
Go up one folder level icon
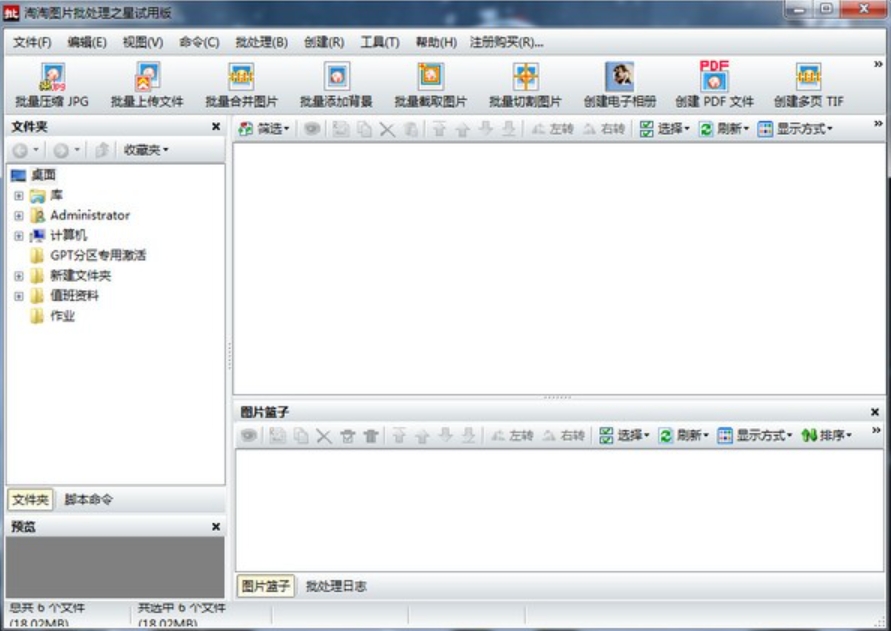(x=102, y=150)
